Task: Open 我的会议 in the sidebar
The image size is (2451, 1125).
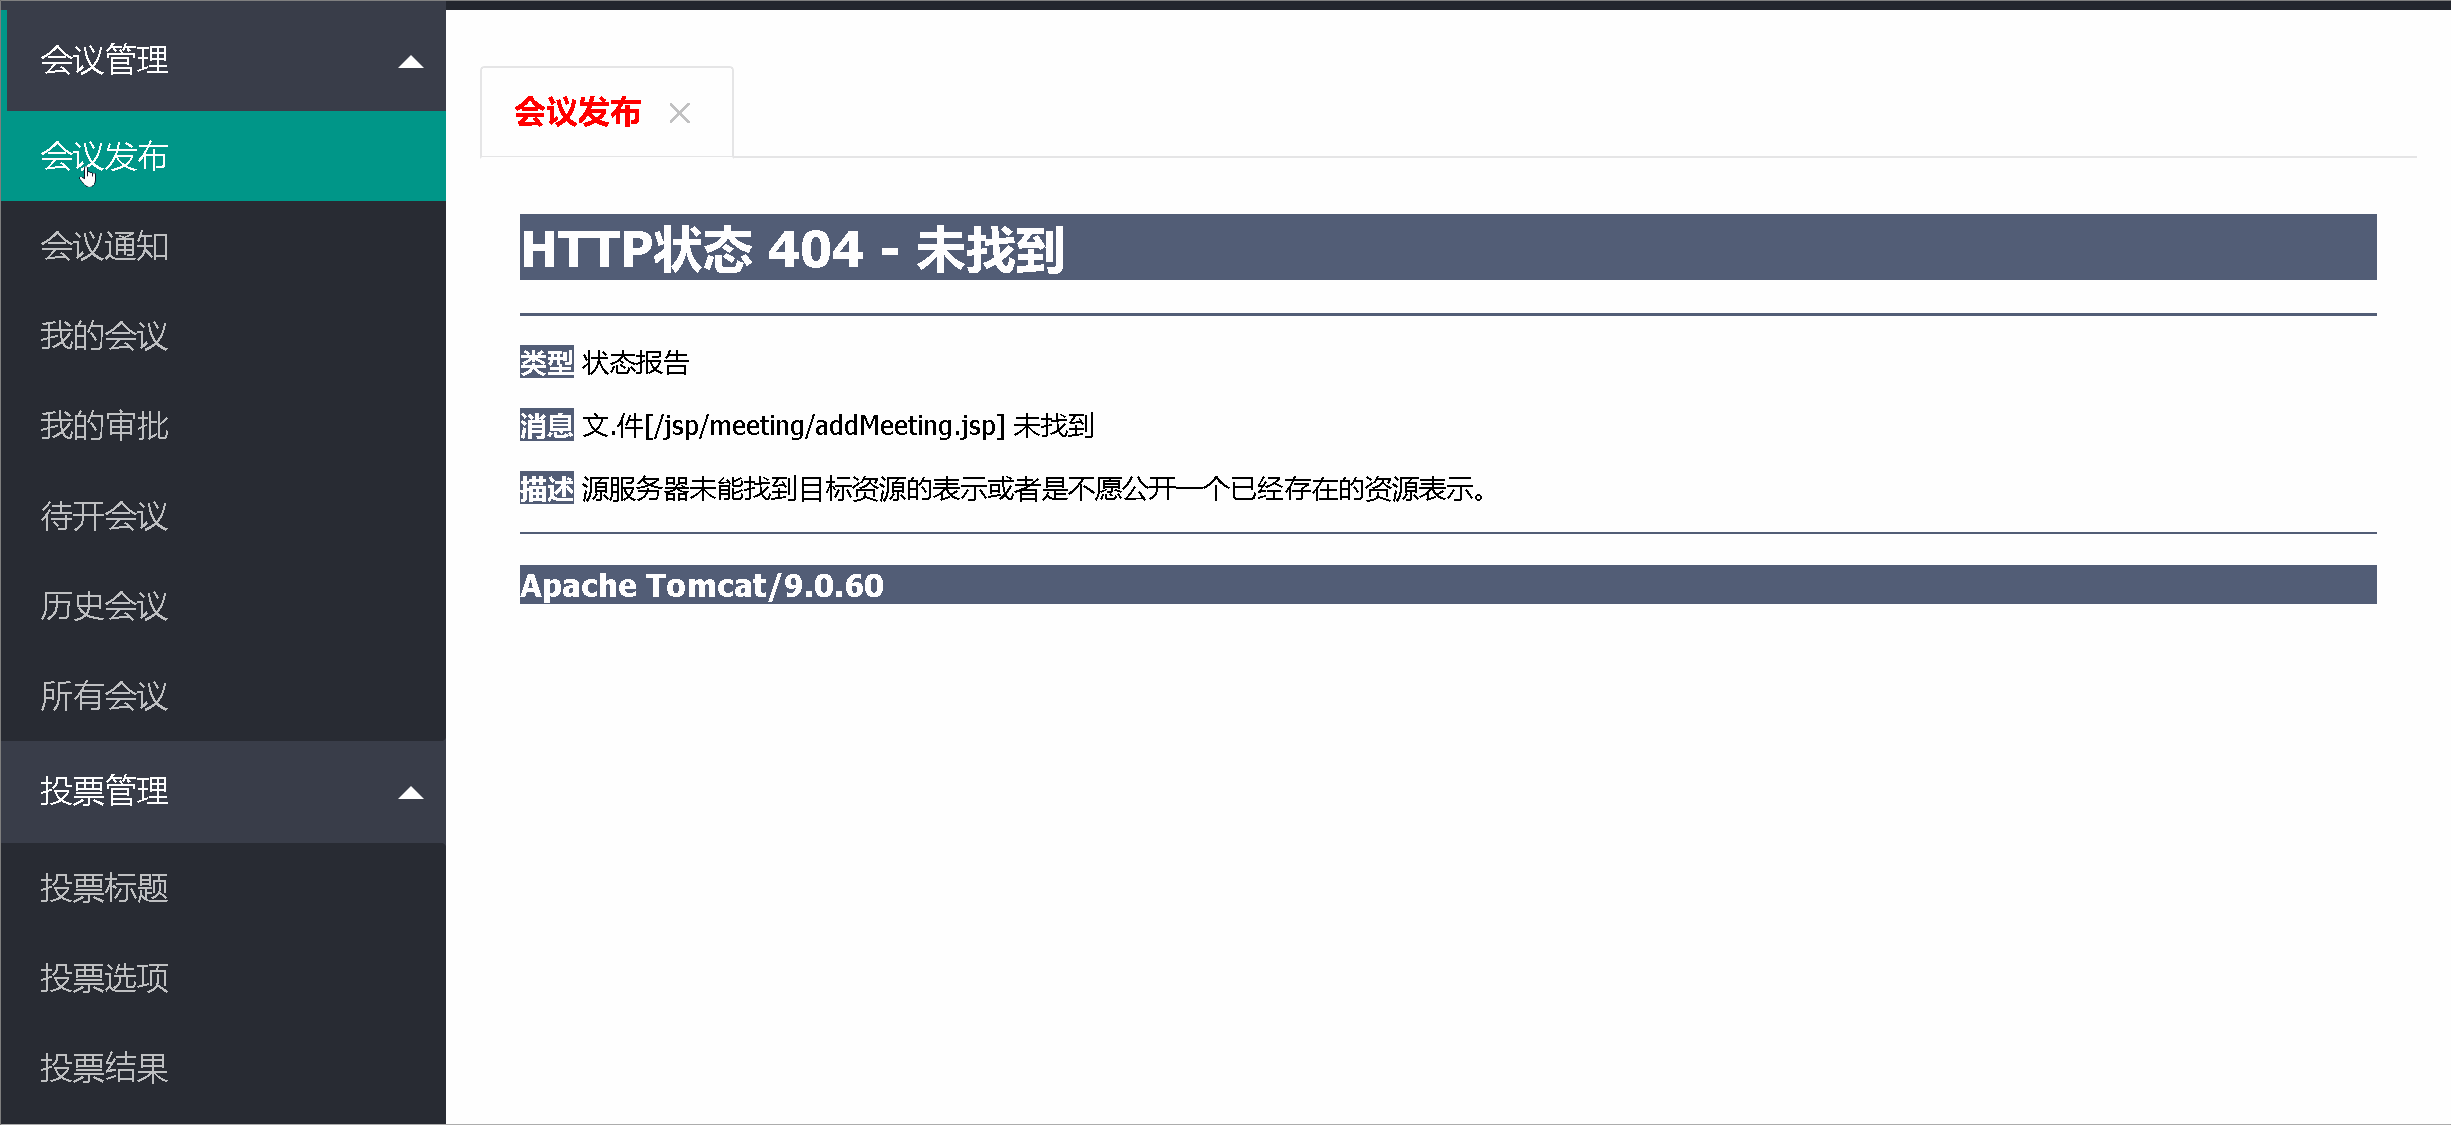Action: [x=103, y=336]
